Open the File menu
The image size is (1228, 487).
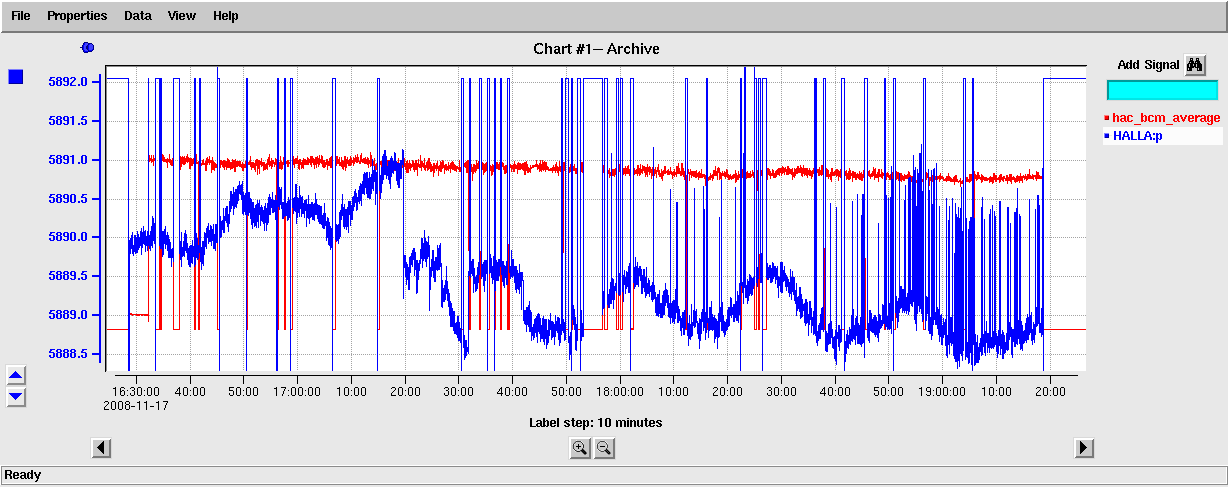pyautogui.click(x=20, y=16)
